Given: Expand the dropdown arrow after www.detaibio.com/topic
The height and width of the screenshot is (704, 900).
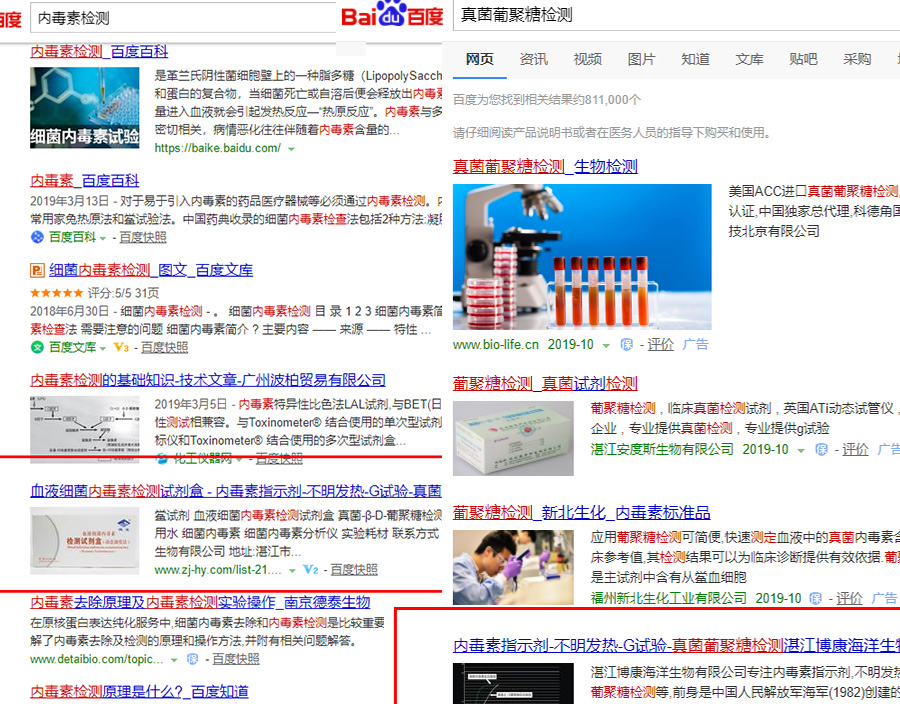Looking at the screenshot, I should pos(174,660).
